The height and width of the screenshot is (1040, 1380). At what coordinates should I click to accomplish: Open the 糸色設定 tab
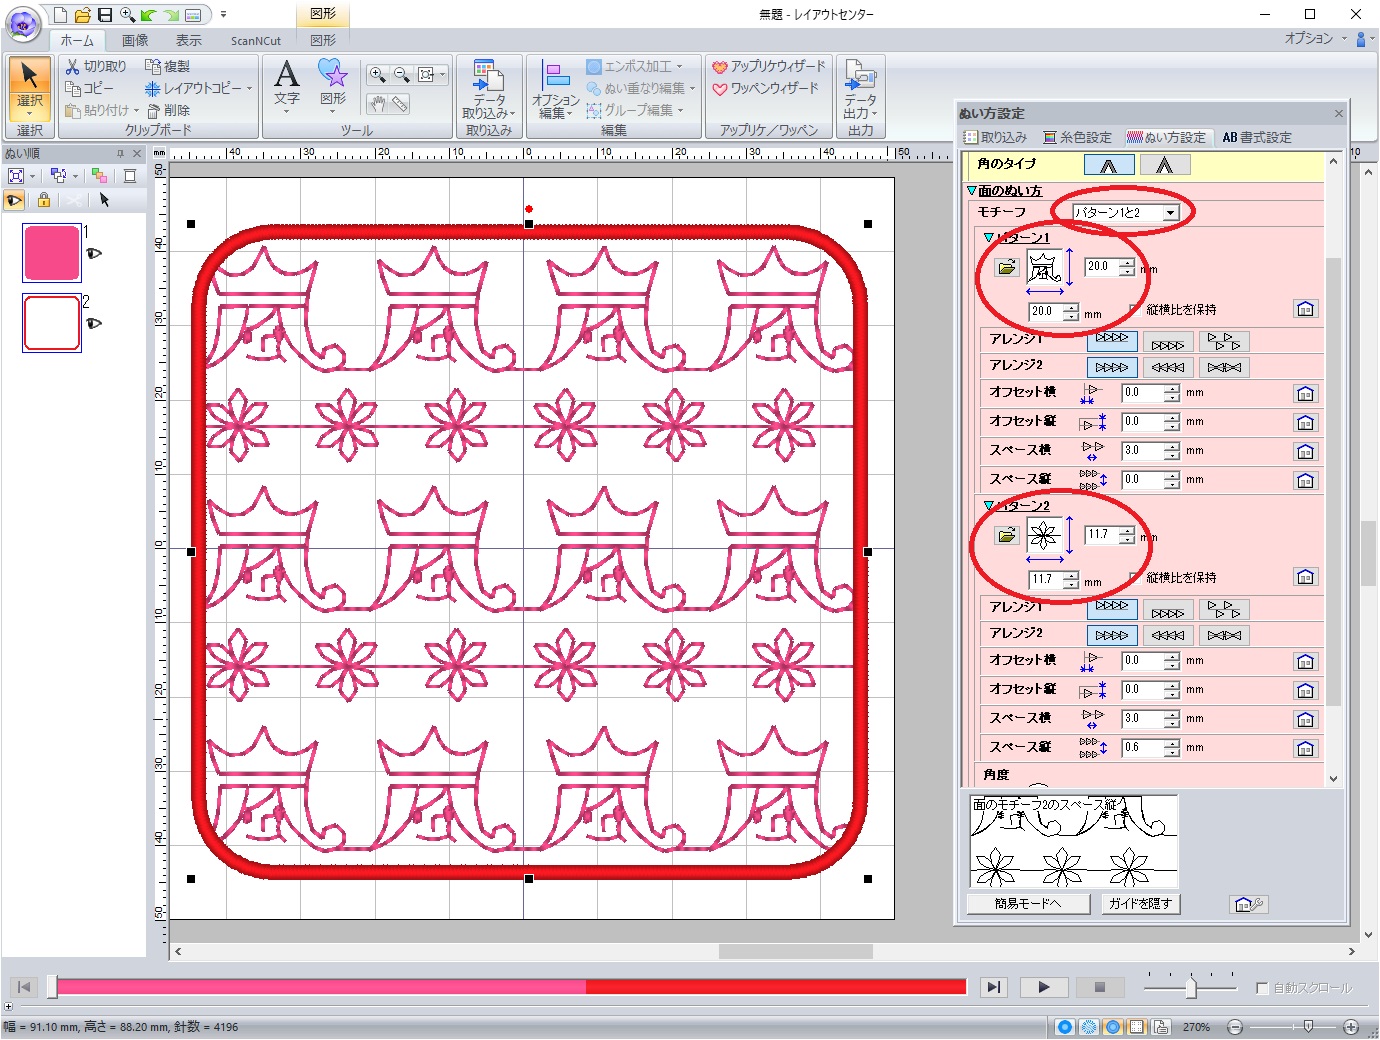1077,137
